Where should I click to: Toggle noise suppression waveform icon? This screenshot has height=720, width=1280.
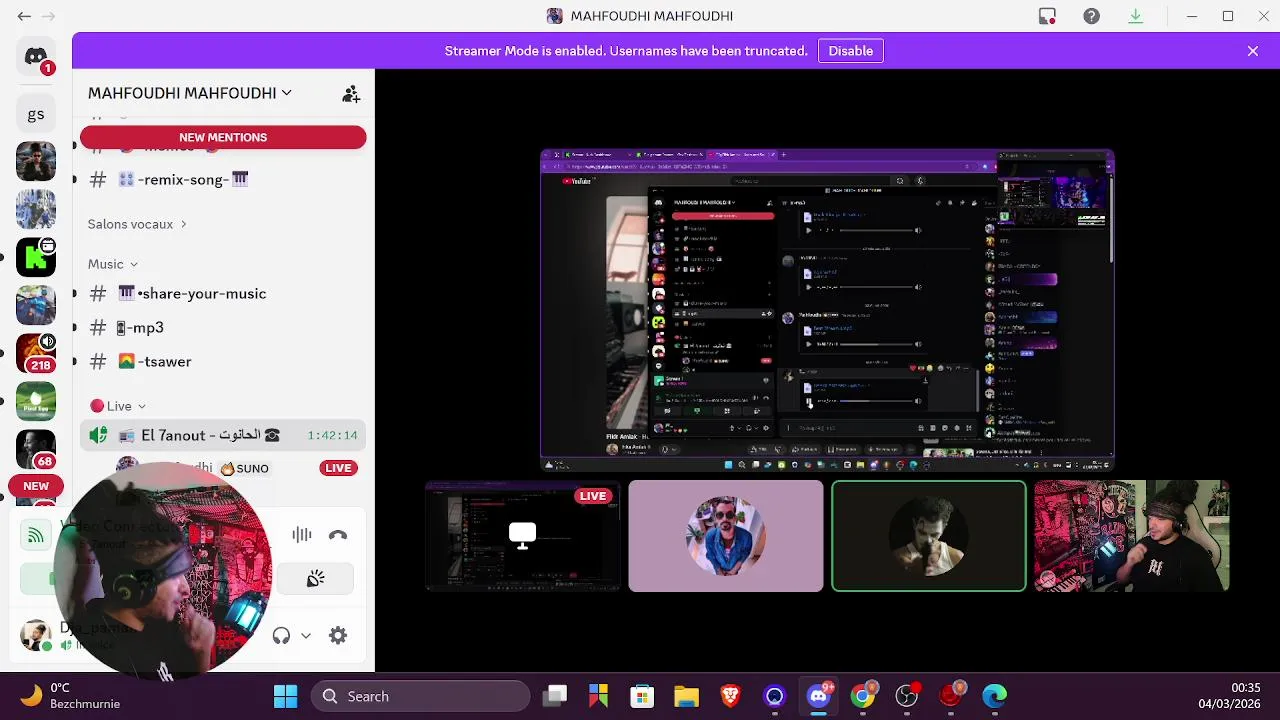pyautogui.click(x=302, y=535)
